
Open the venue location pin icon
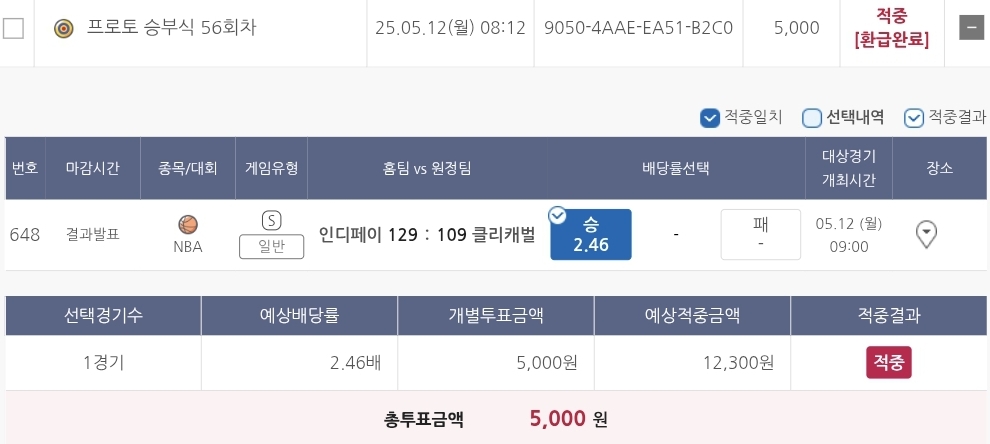(x=927, y=234)
